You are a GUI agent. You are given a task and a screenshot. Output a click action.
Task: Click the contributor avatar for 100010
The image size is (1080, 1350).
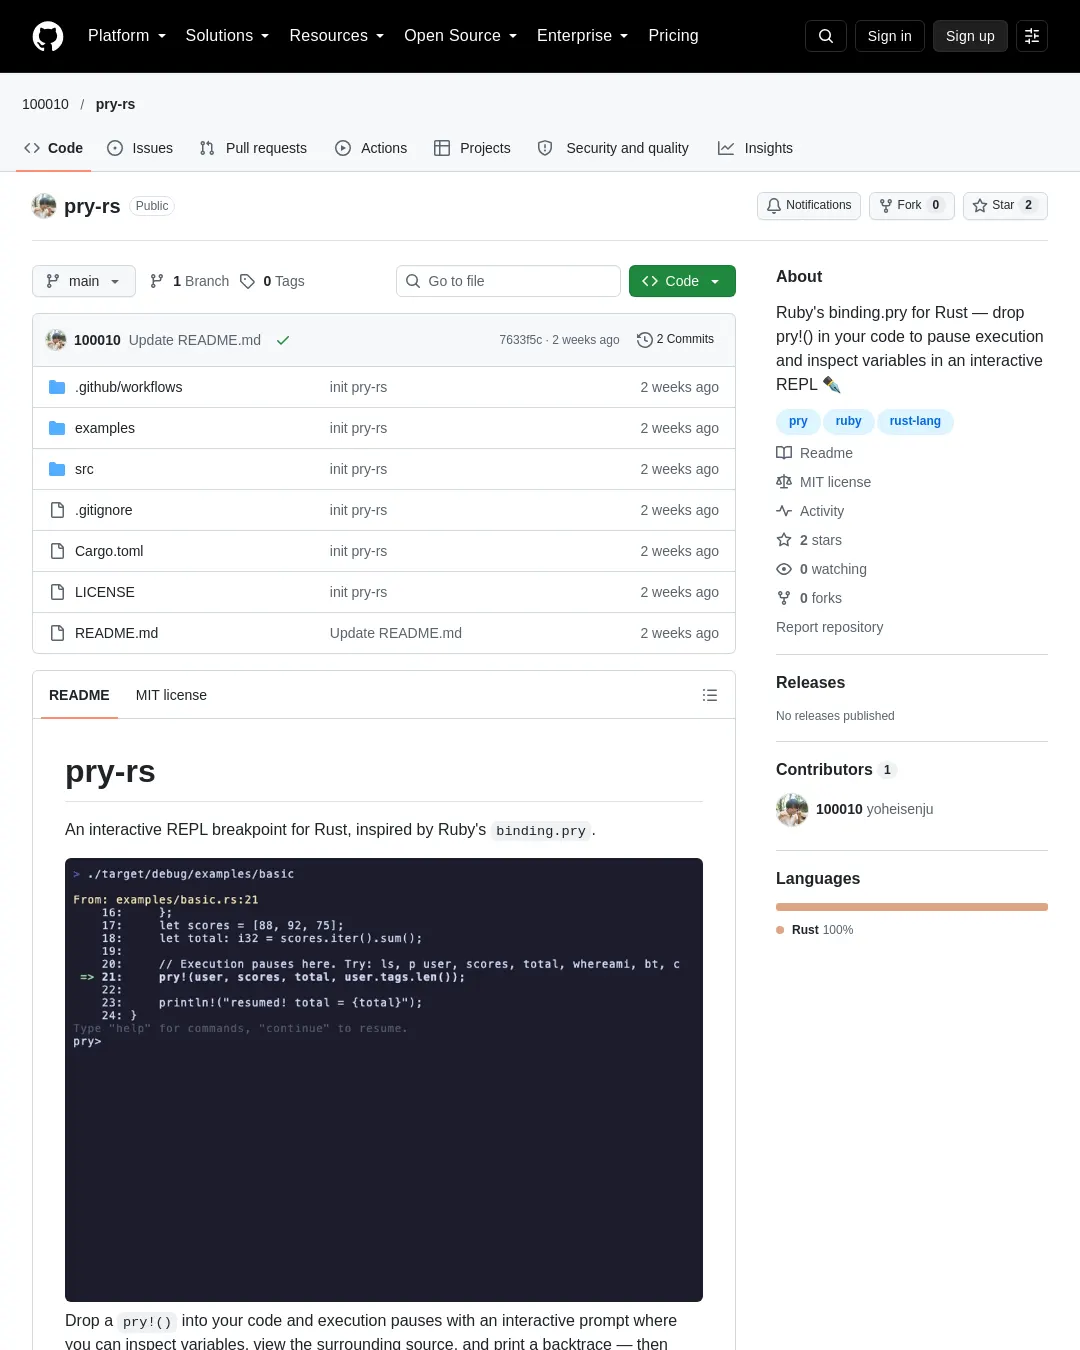(x=792, y=810)
